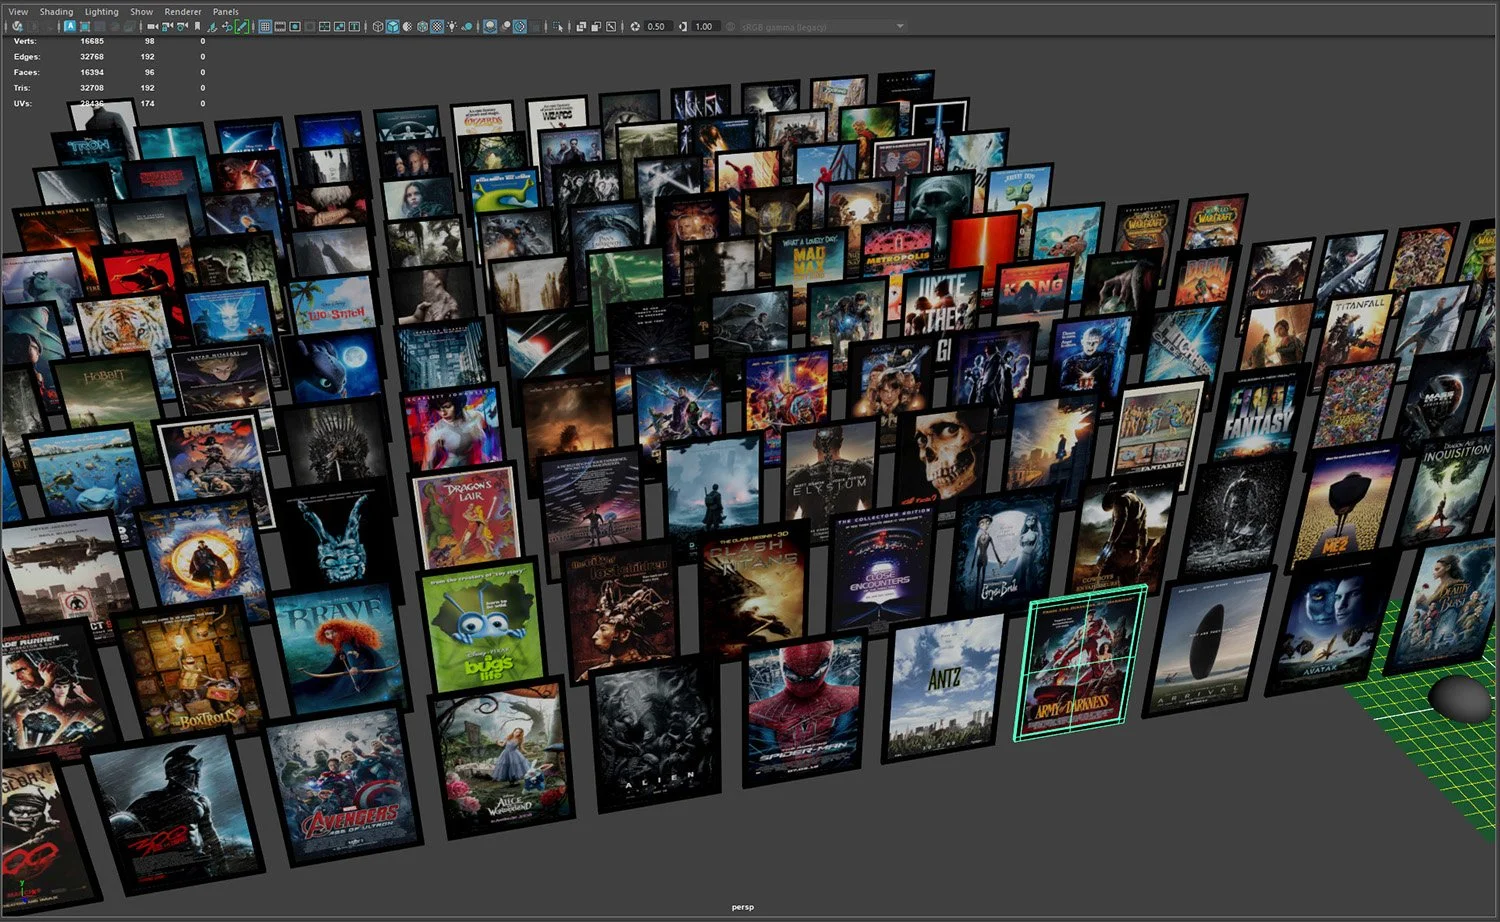The image size is (1500, 922).
Task: Switch to Wireframe shading icon
Action: (378, 26)
